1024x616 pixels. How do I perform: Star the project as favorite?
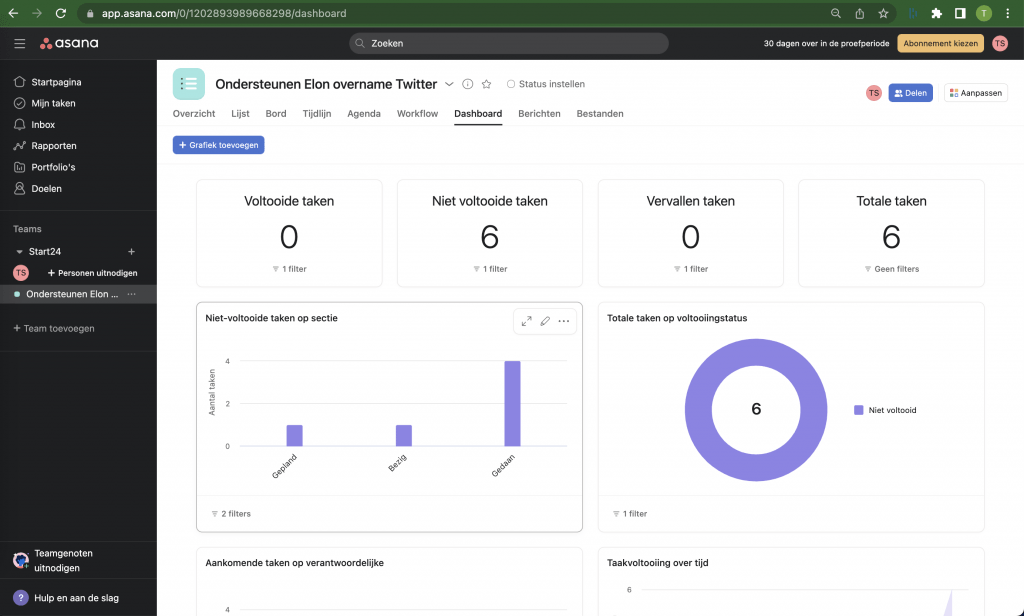(x=487, y=84)
